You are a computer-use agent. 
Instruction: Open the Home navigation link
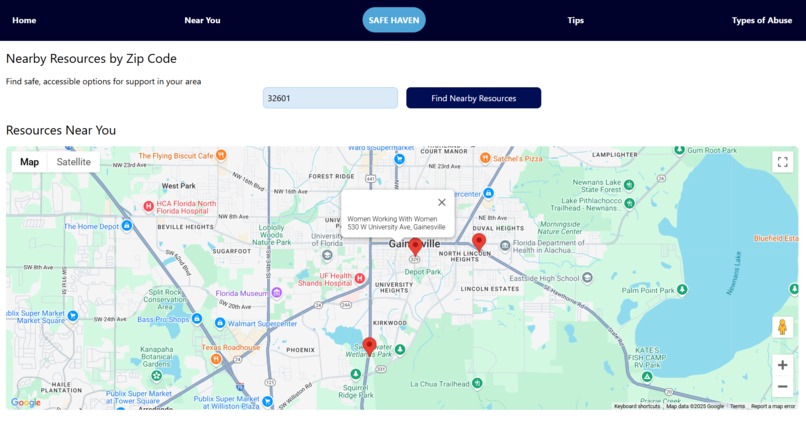(x=24, y=21)
